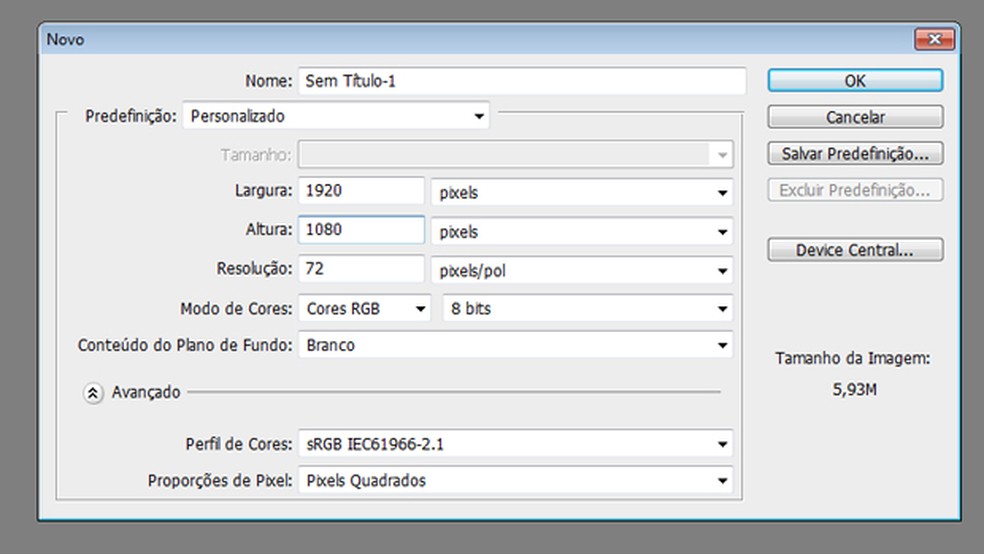
Task: Open the Predefinição dropdown
Action: [335, 116]
